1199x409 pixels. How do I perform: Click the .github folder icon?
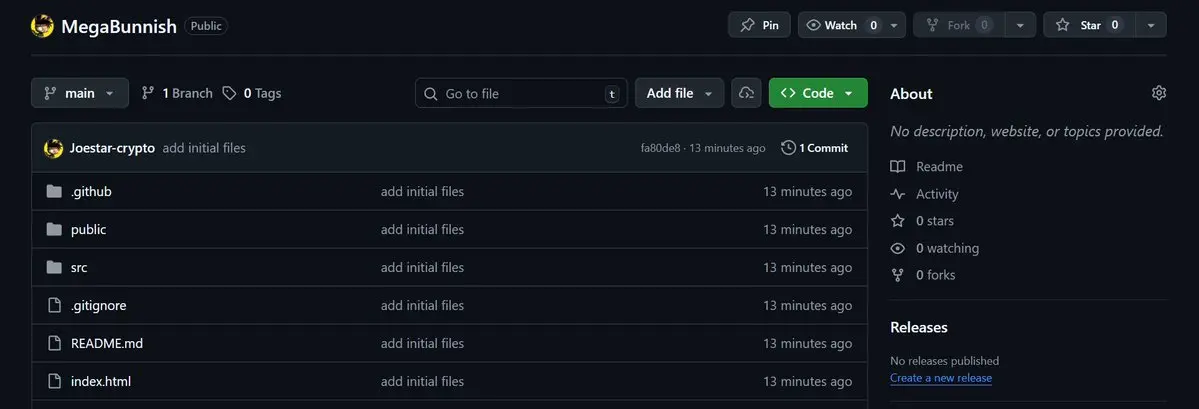pyautogui.click(x=54, y=191)
